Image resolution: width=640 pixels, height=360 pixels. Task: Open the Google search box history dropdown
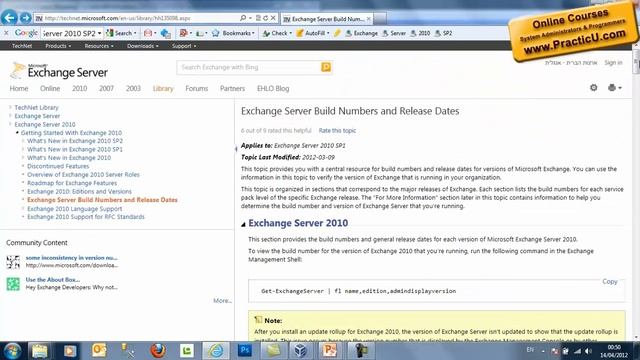point(99,33)
